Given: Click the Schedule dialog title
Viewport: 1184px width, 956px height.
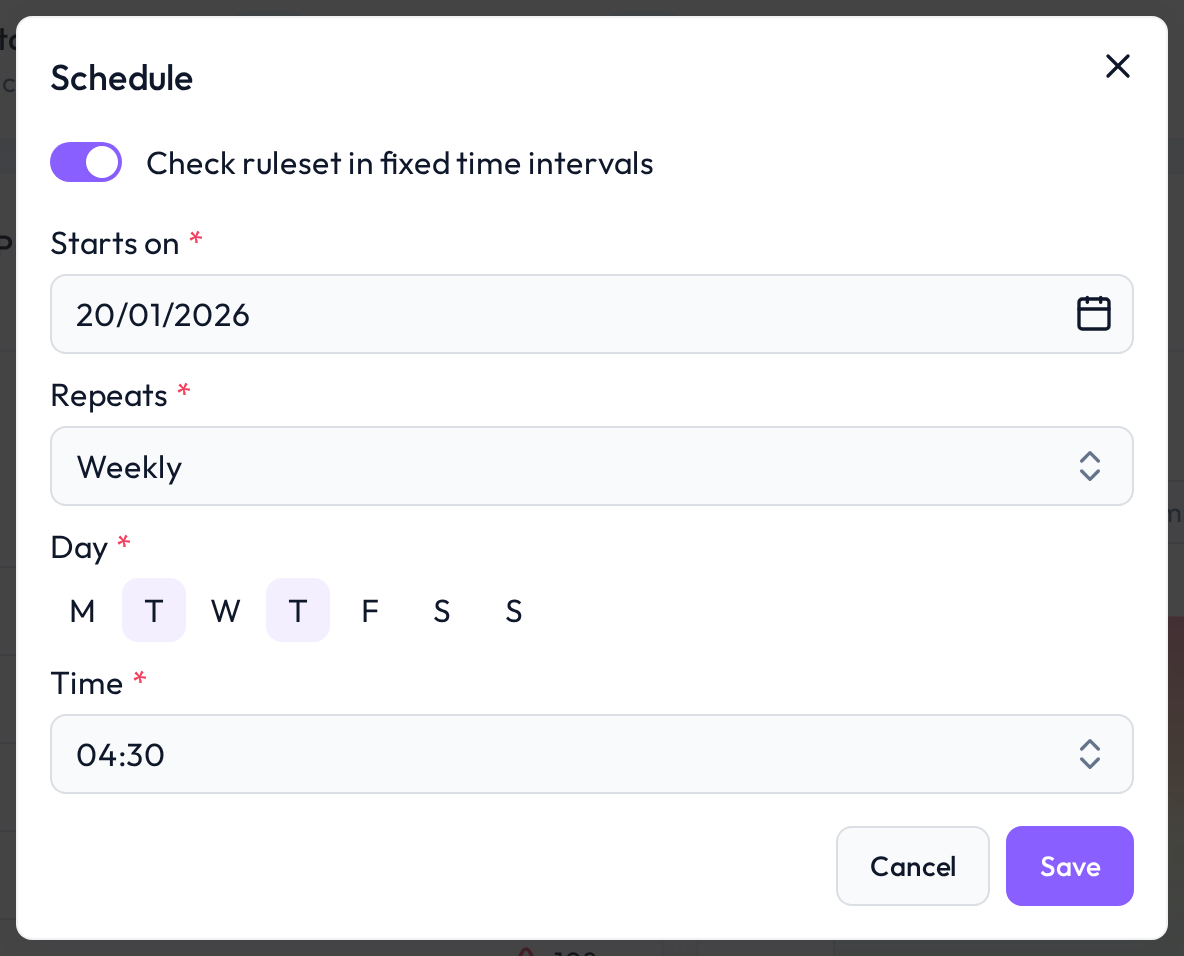Looking at the screenshot, I should (x=122, y=79).
